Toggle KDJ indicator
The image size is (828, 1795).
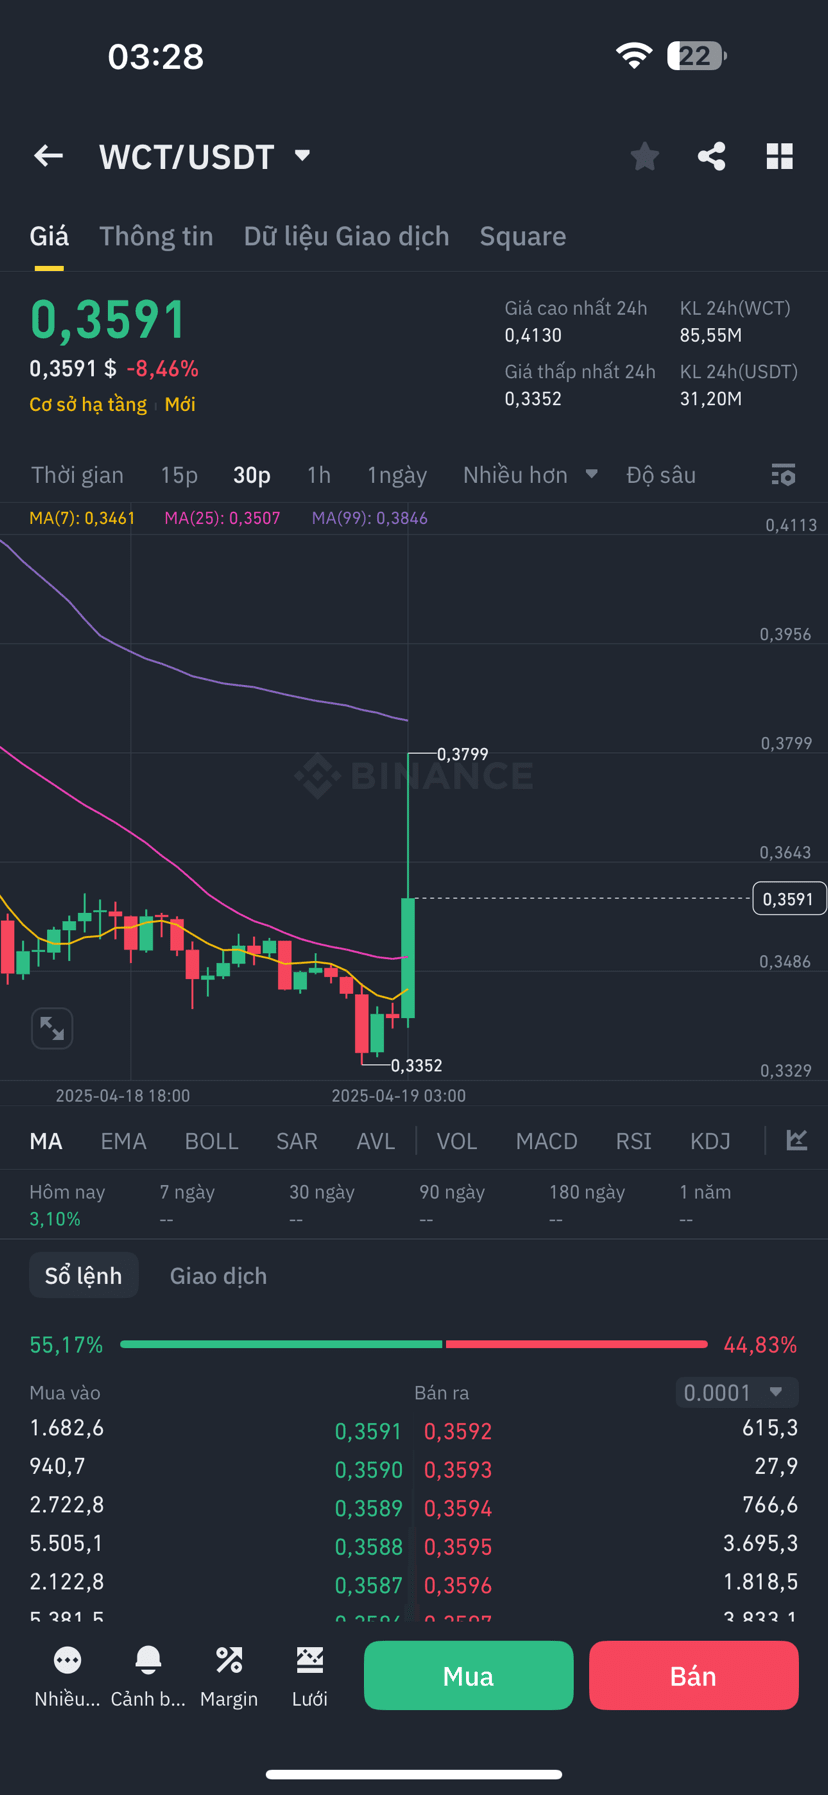coord(711,1141)
